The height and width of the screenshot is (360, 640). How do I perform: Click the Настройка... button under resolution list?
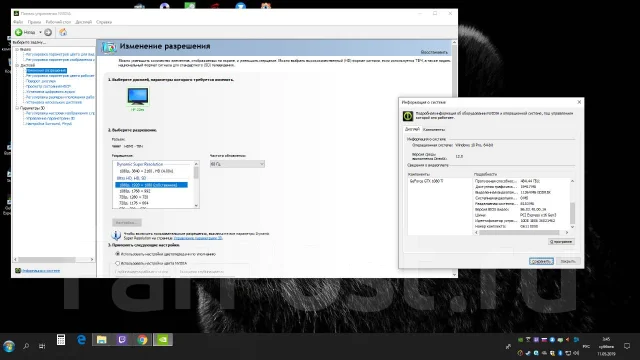point(127,223)
